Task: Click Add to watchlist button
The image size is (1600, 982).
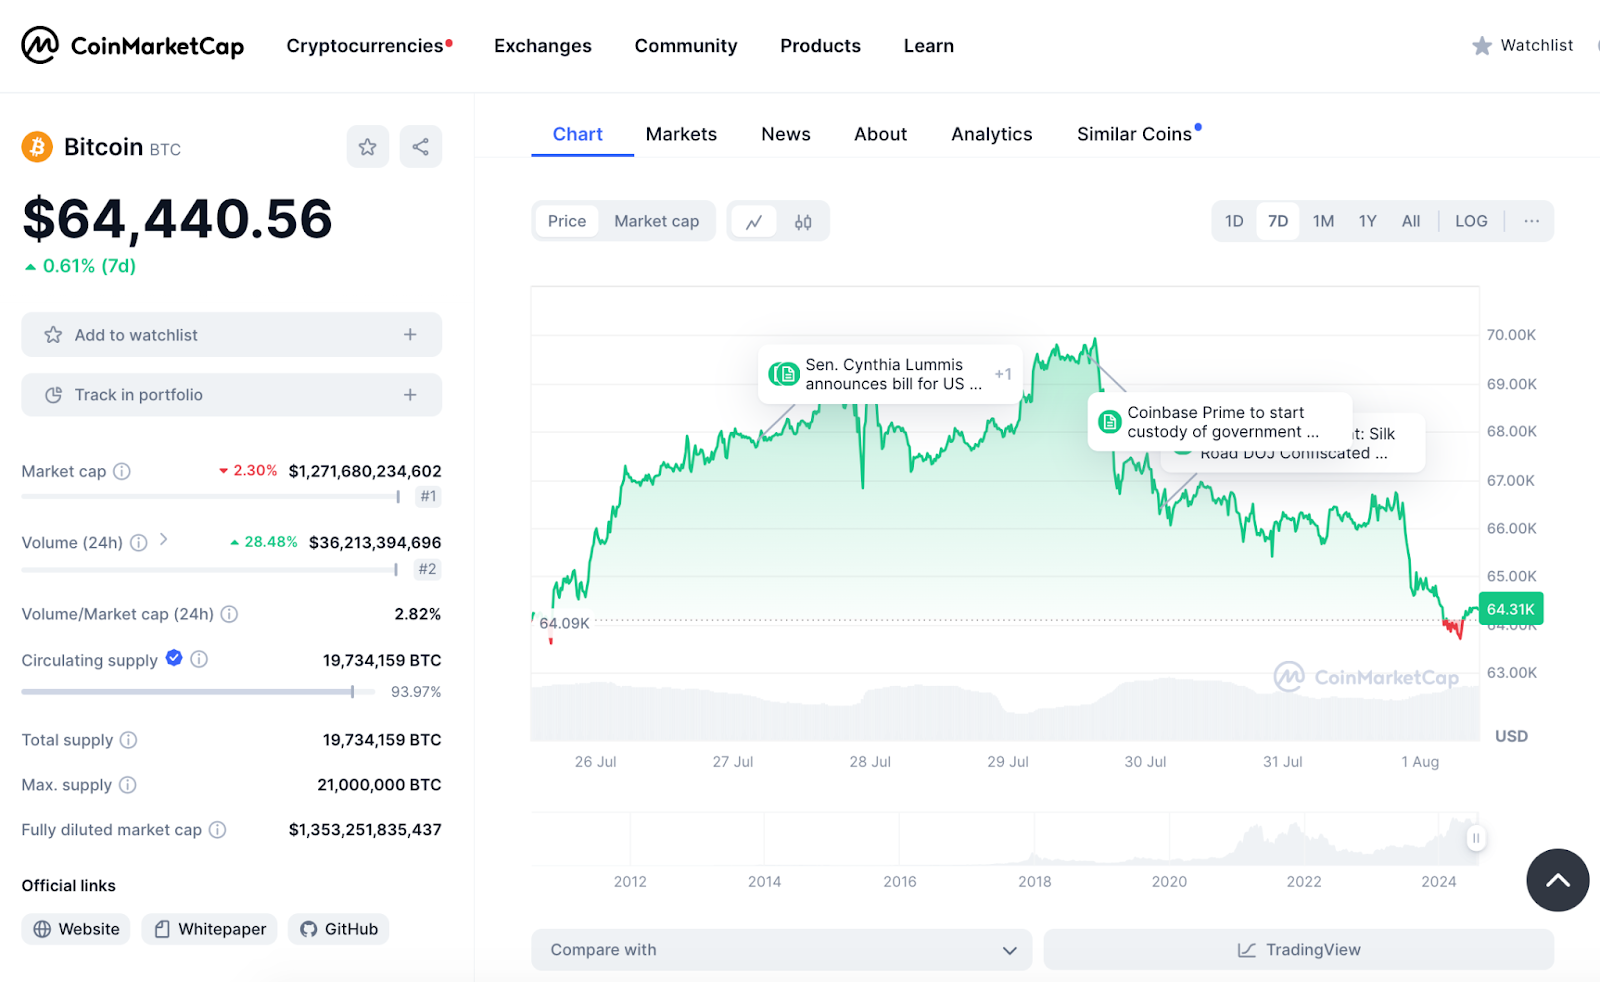Action: click(x=232, y=335)
